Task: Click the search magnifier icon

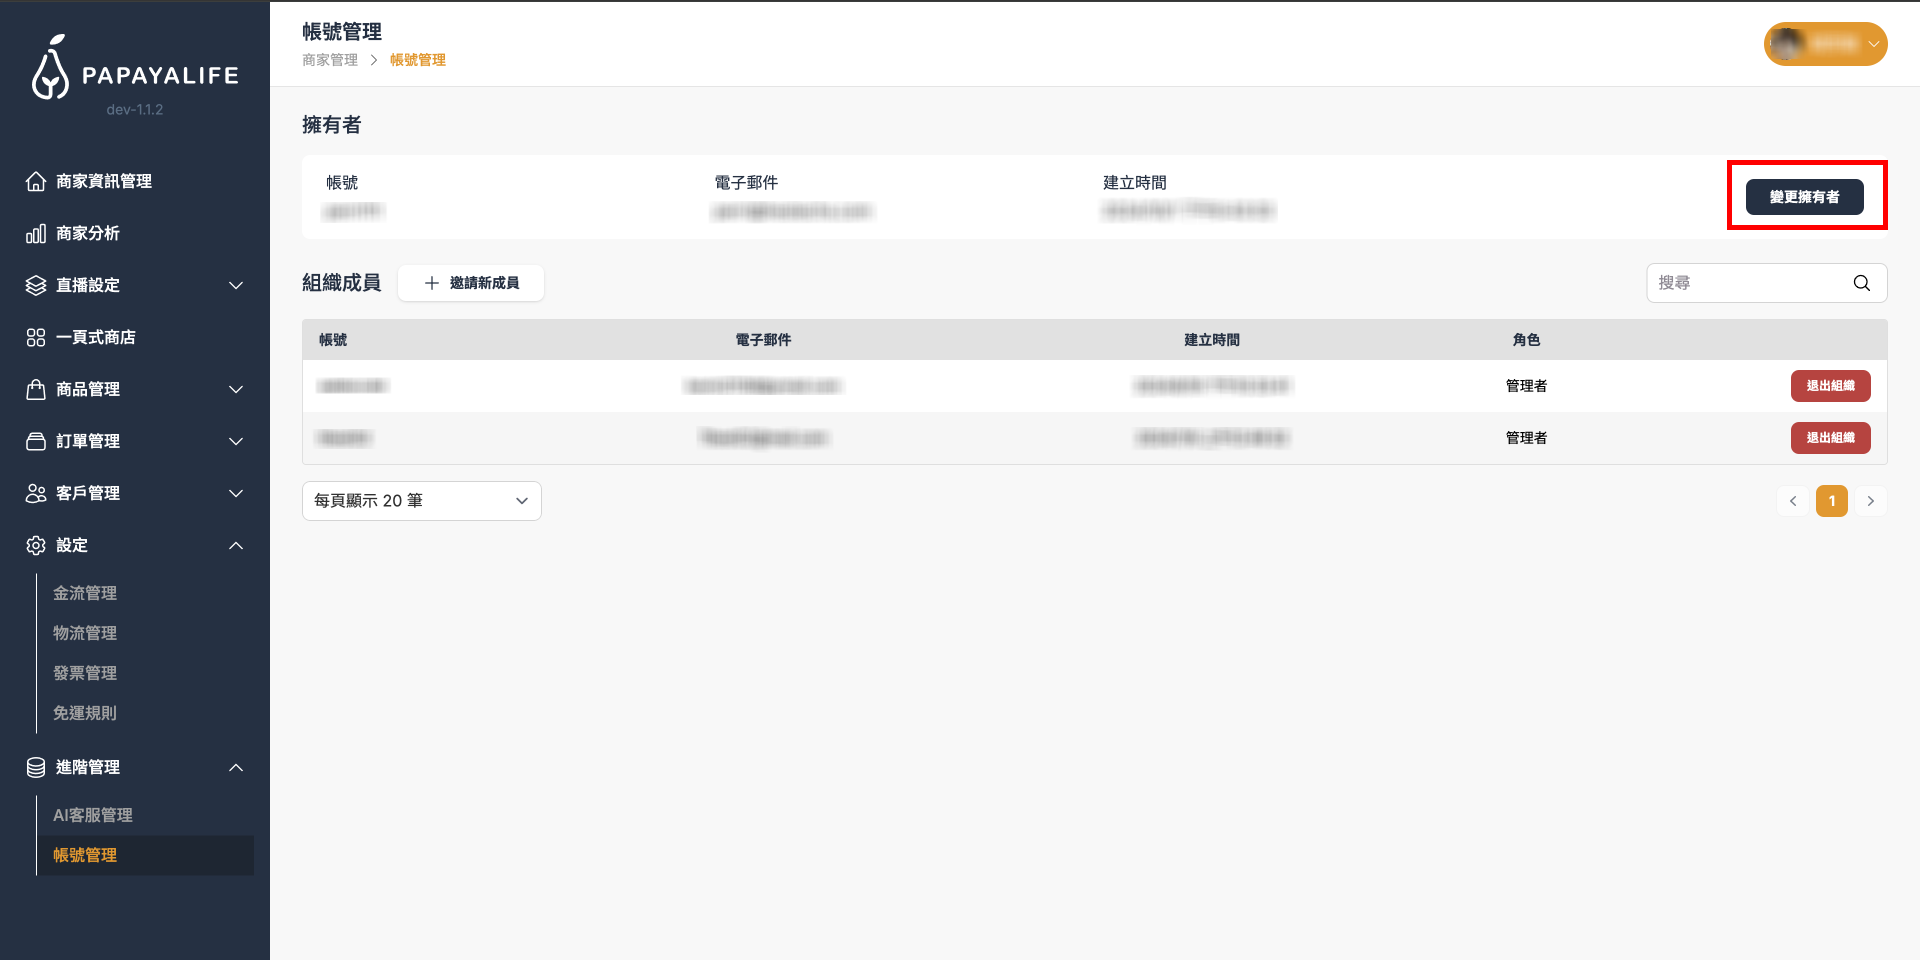Action: 1861,283
